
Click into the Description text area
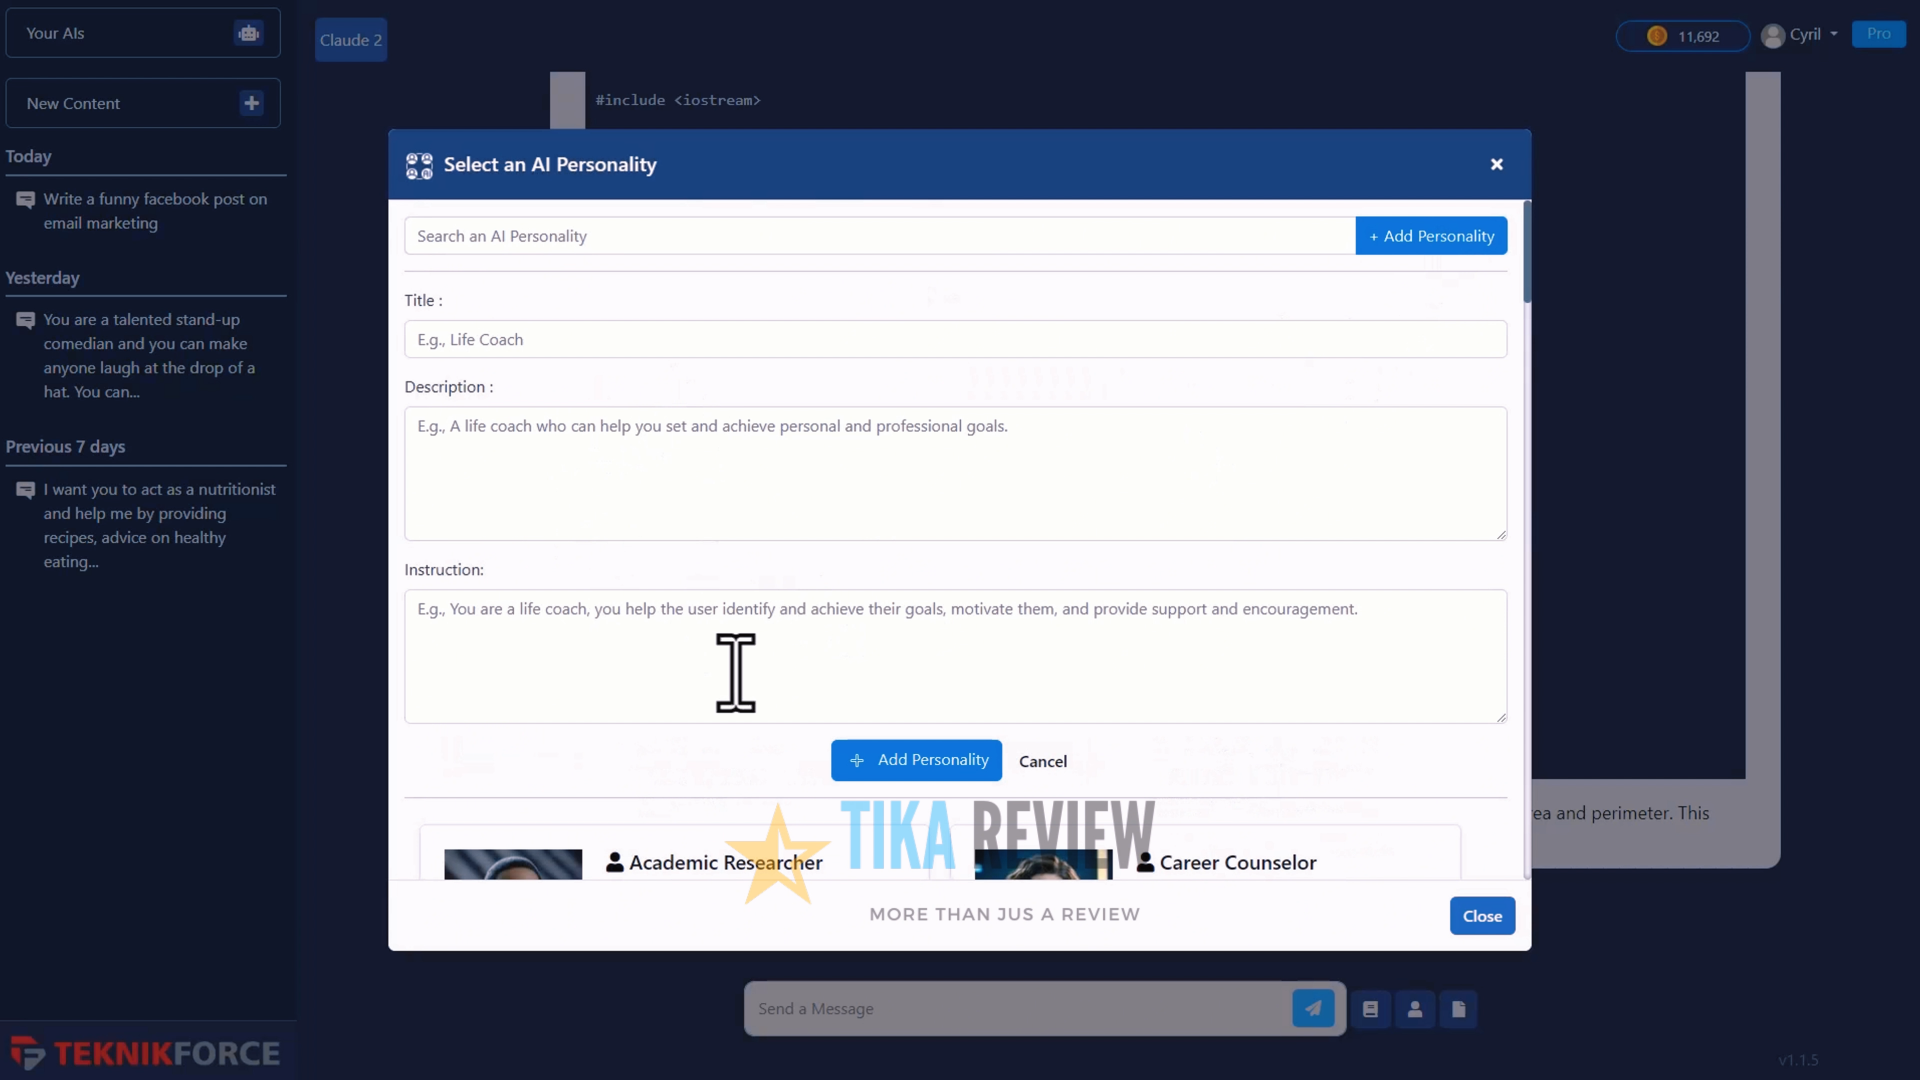point(955,473)
